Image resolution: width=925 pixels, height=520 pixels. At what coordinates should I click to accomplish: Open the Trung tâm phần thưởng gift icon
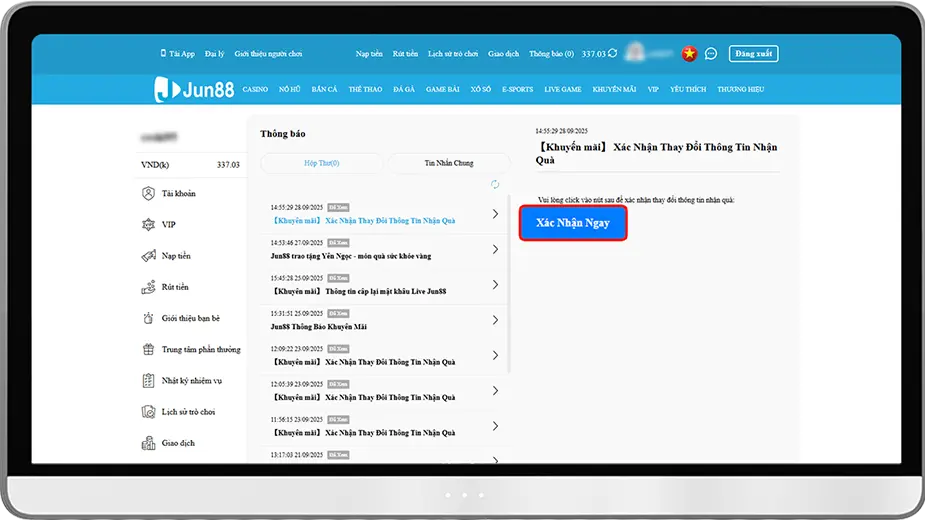pos(148,349)
